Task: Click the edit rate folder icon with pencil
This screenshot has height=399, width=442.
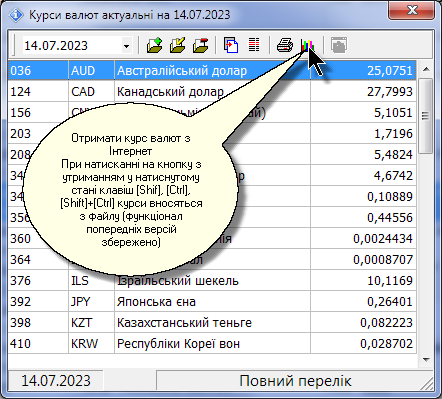Action: [x=177, y=45]
